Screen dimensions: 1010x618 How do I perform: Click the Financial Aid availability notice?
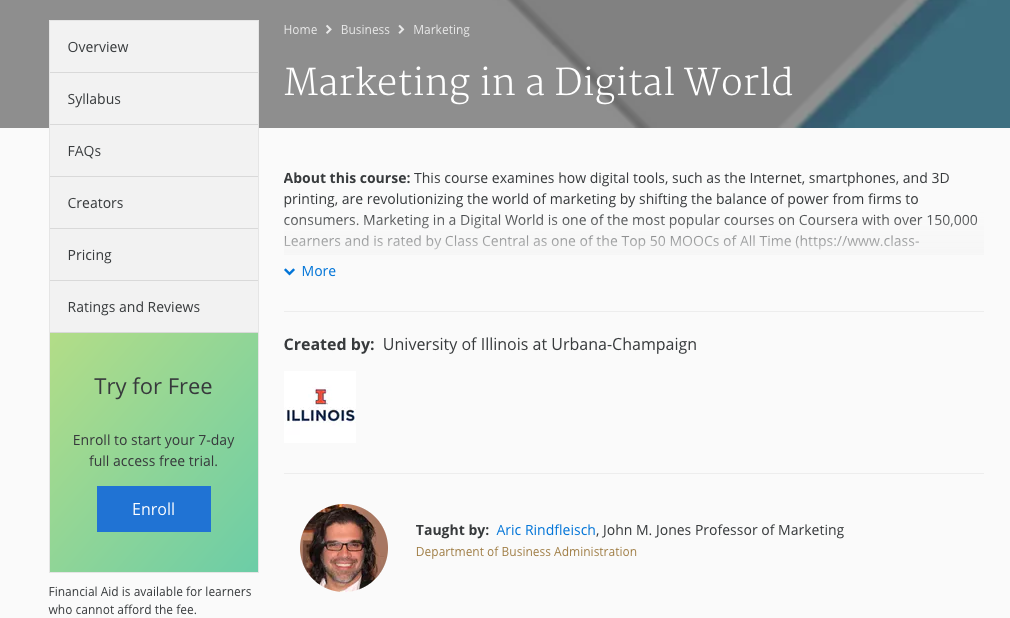point(150,600)
